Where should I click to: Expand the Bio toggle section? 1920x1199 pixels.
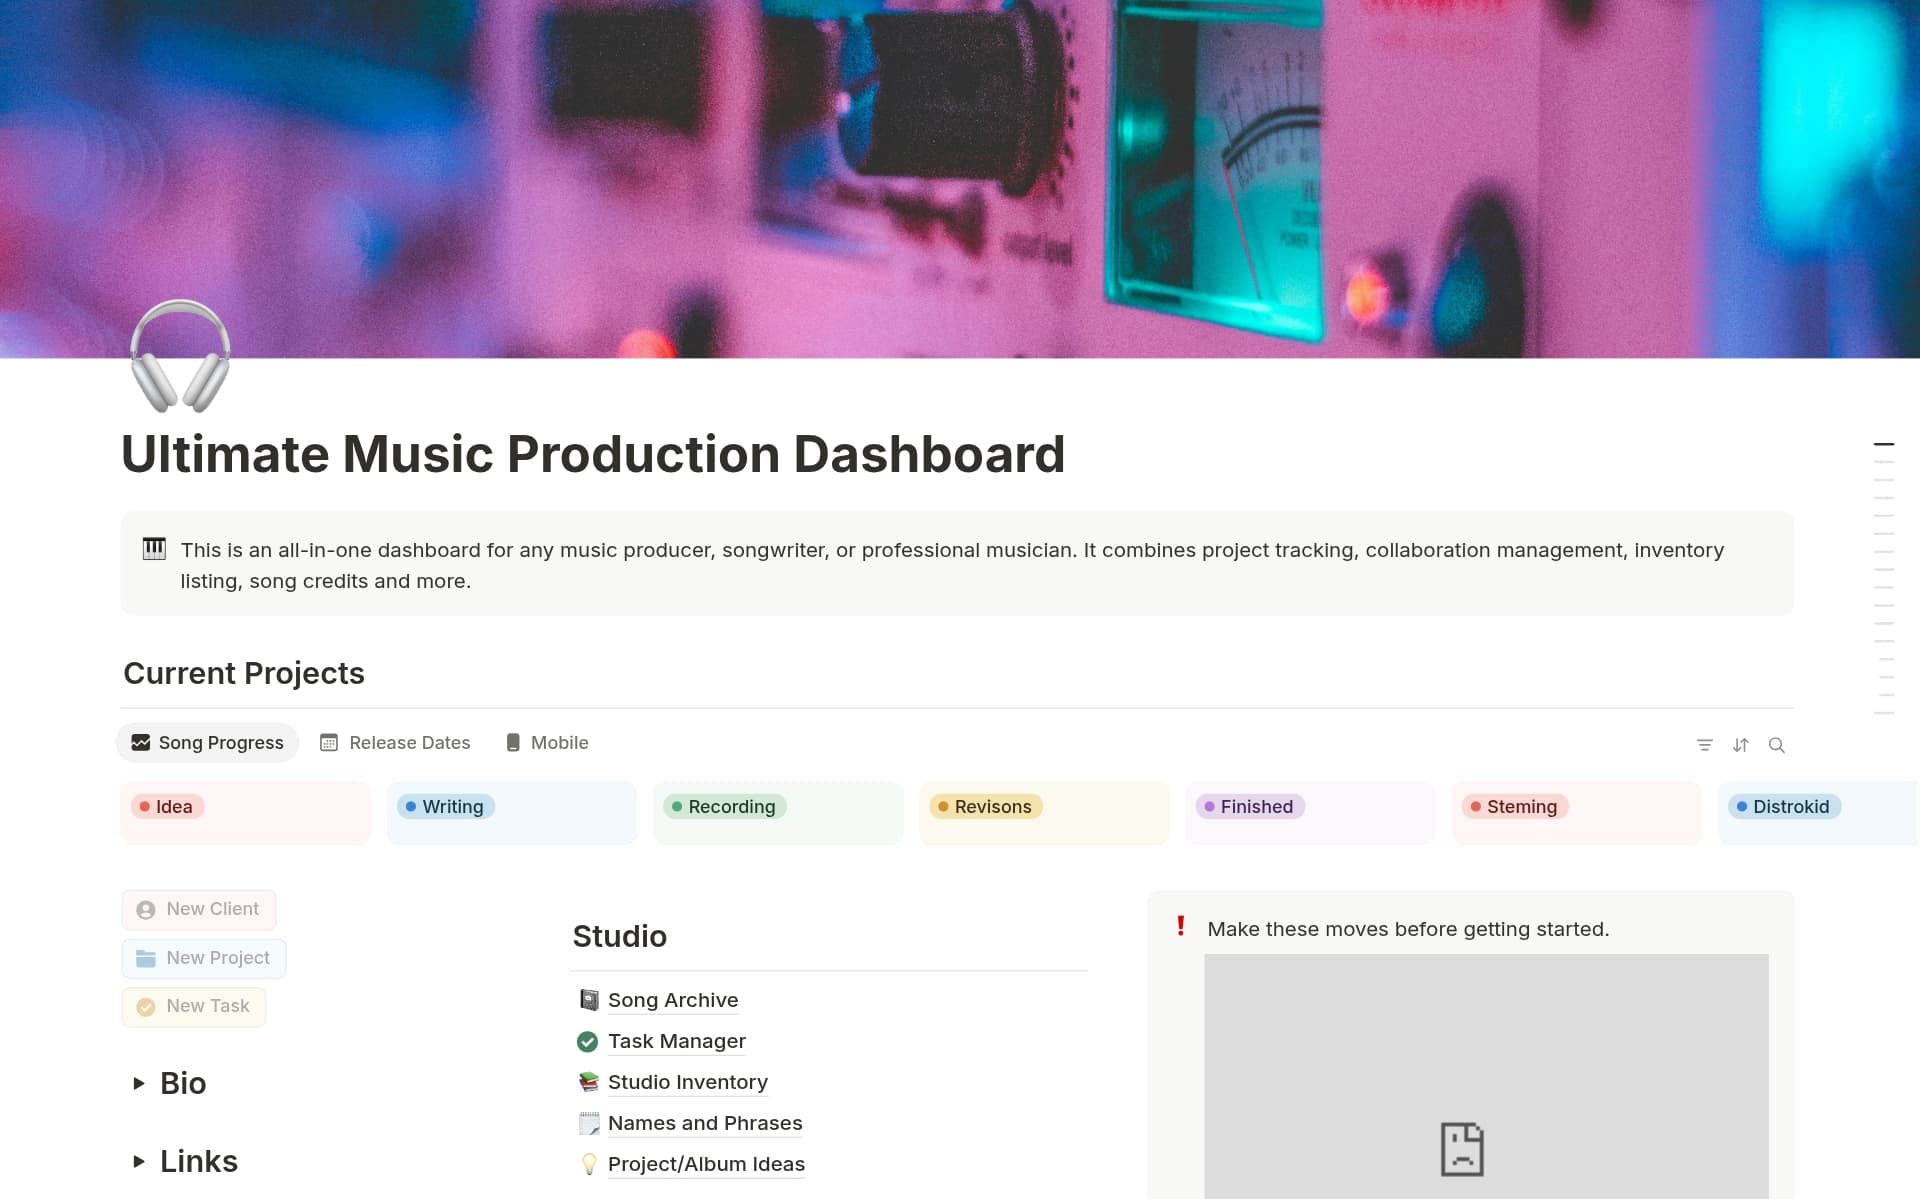tap(139, 1083)
